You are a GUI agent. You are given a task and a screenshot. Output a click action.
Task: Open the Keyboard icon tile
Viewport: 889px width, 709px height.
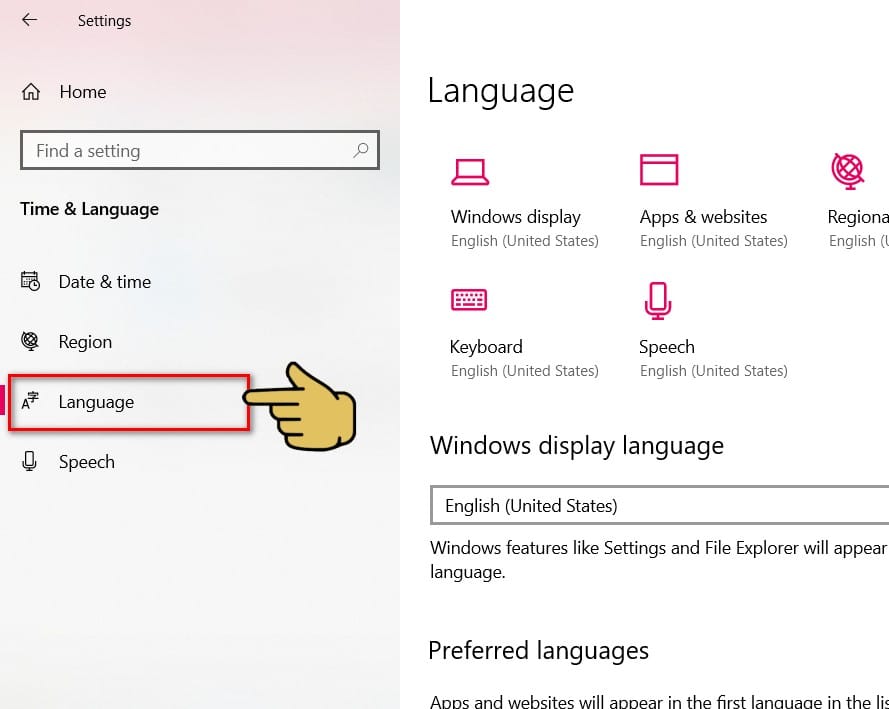click(x=469, y=300)
